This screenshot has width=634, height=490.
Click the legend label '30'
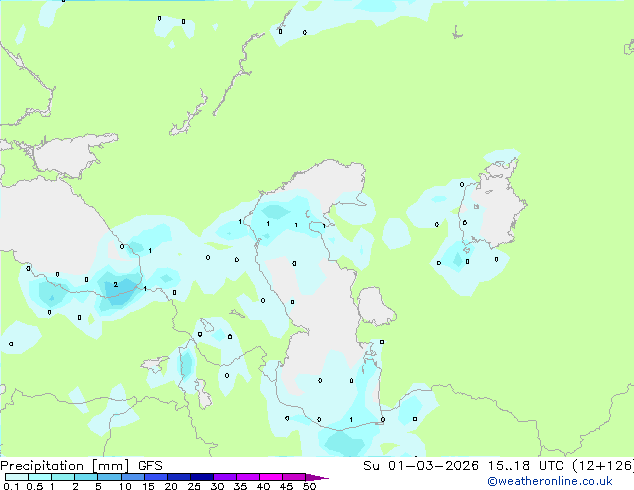point(217,486)
